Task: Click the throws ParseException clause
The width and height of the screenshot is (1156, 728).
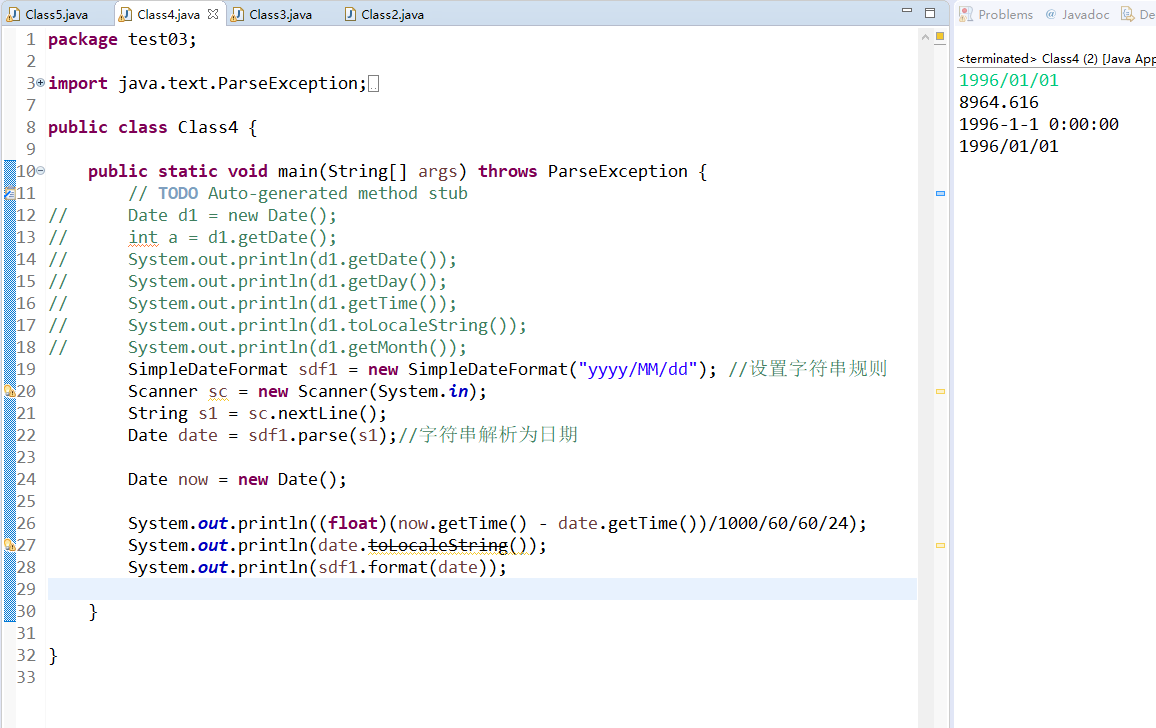Action: click(x=582, y=171)
